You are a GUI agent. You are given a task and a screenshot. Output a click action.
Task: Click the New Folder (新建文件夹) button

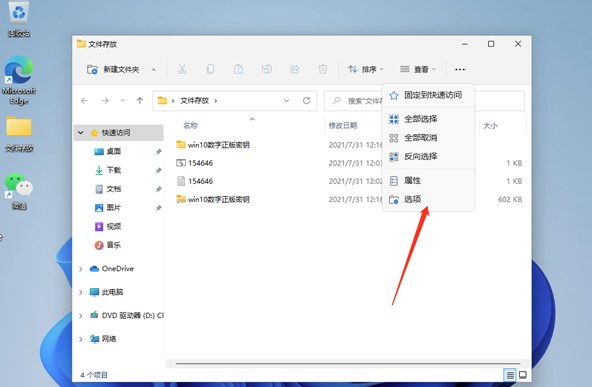pyautogui.click(x=113, y=69)
